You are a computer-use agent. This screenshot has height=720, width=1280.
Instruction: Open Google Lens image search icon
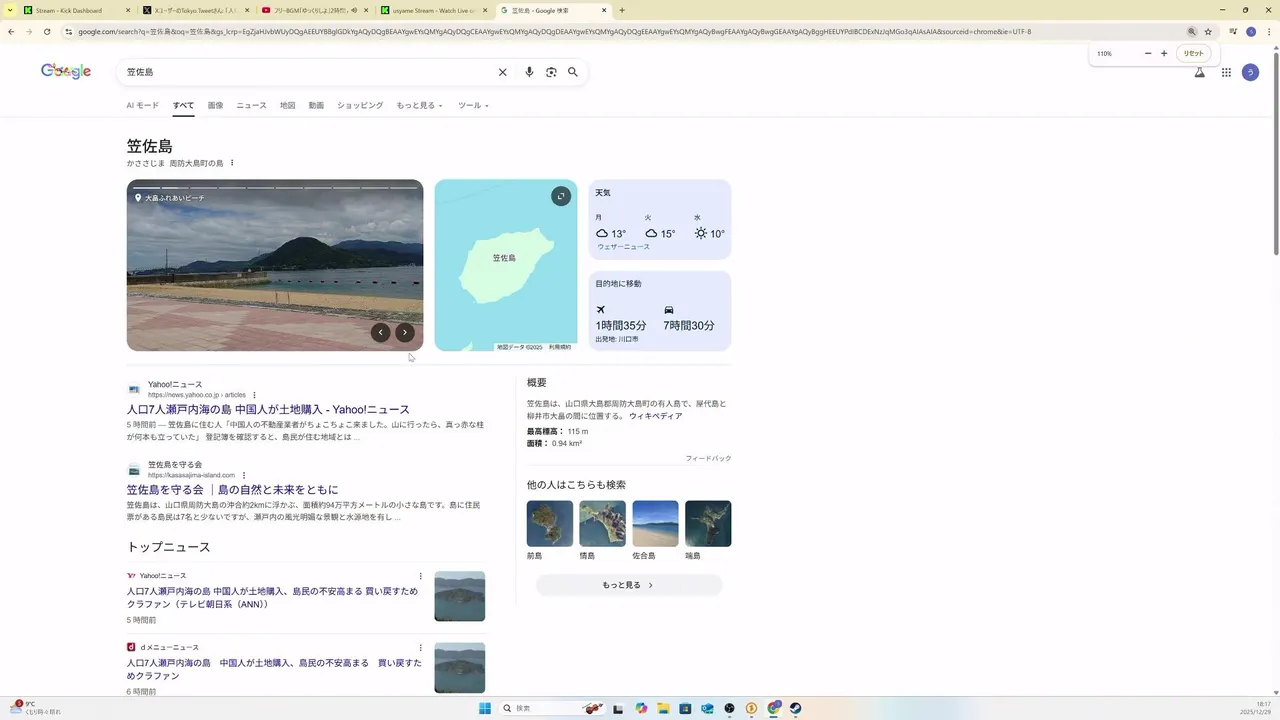click(x=551, y=72)
